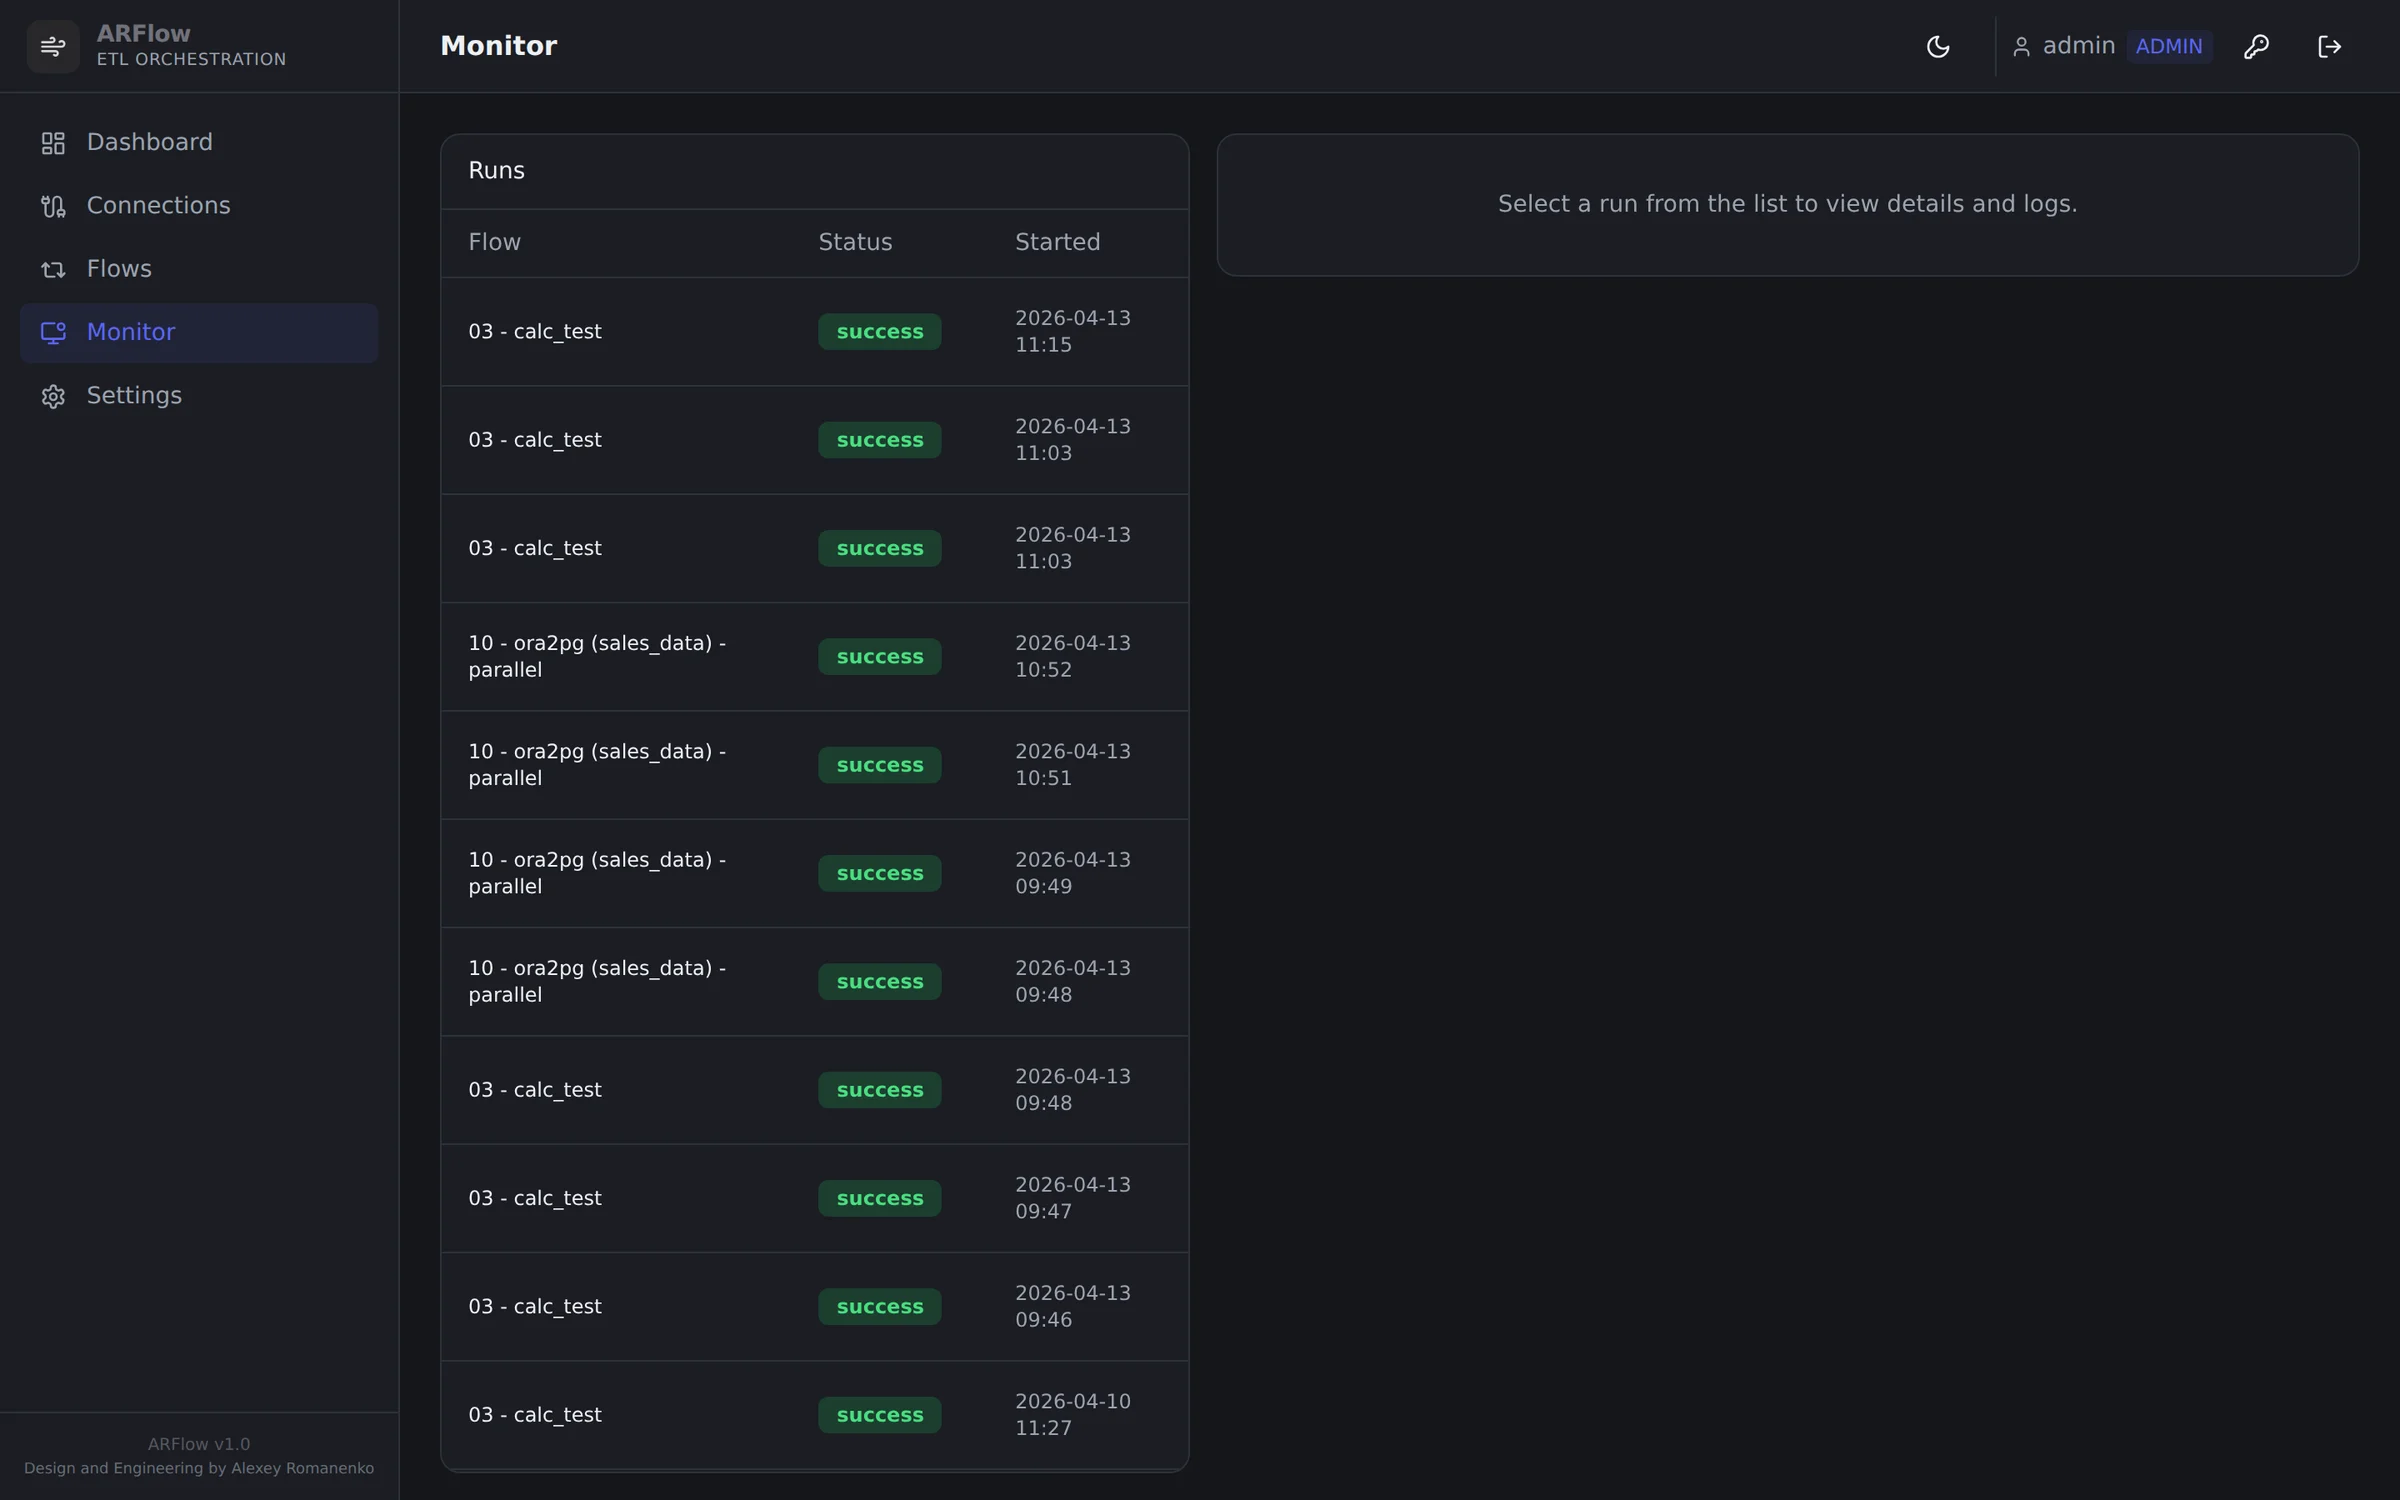
Task: Click the Runs panel title
Action: point(496,171)
